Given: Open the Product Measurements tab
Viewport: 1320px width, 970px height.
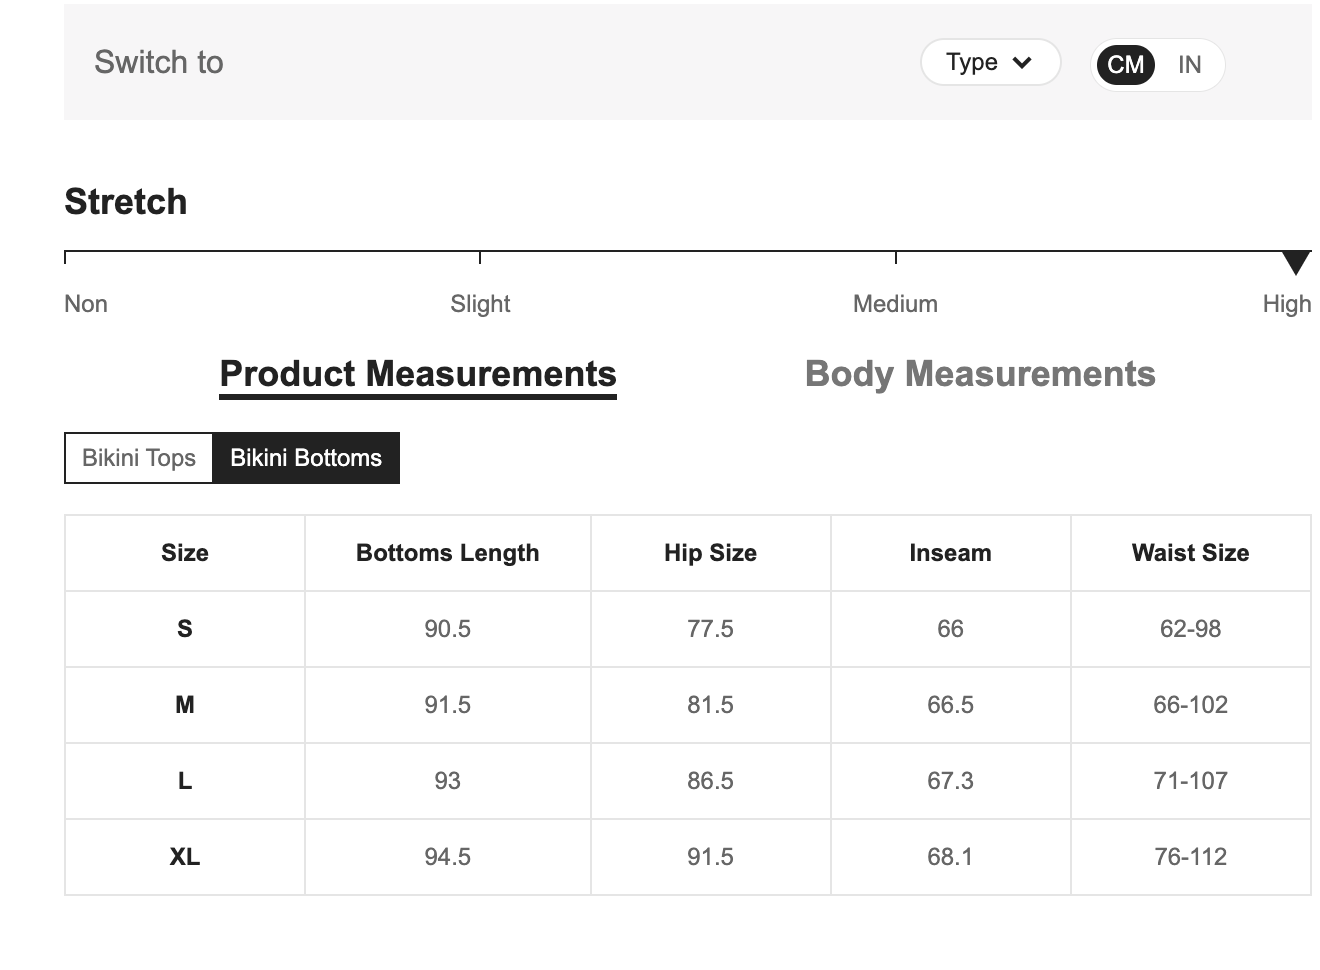Looking at the screenshot, I should (418, 374).
